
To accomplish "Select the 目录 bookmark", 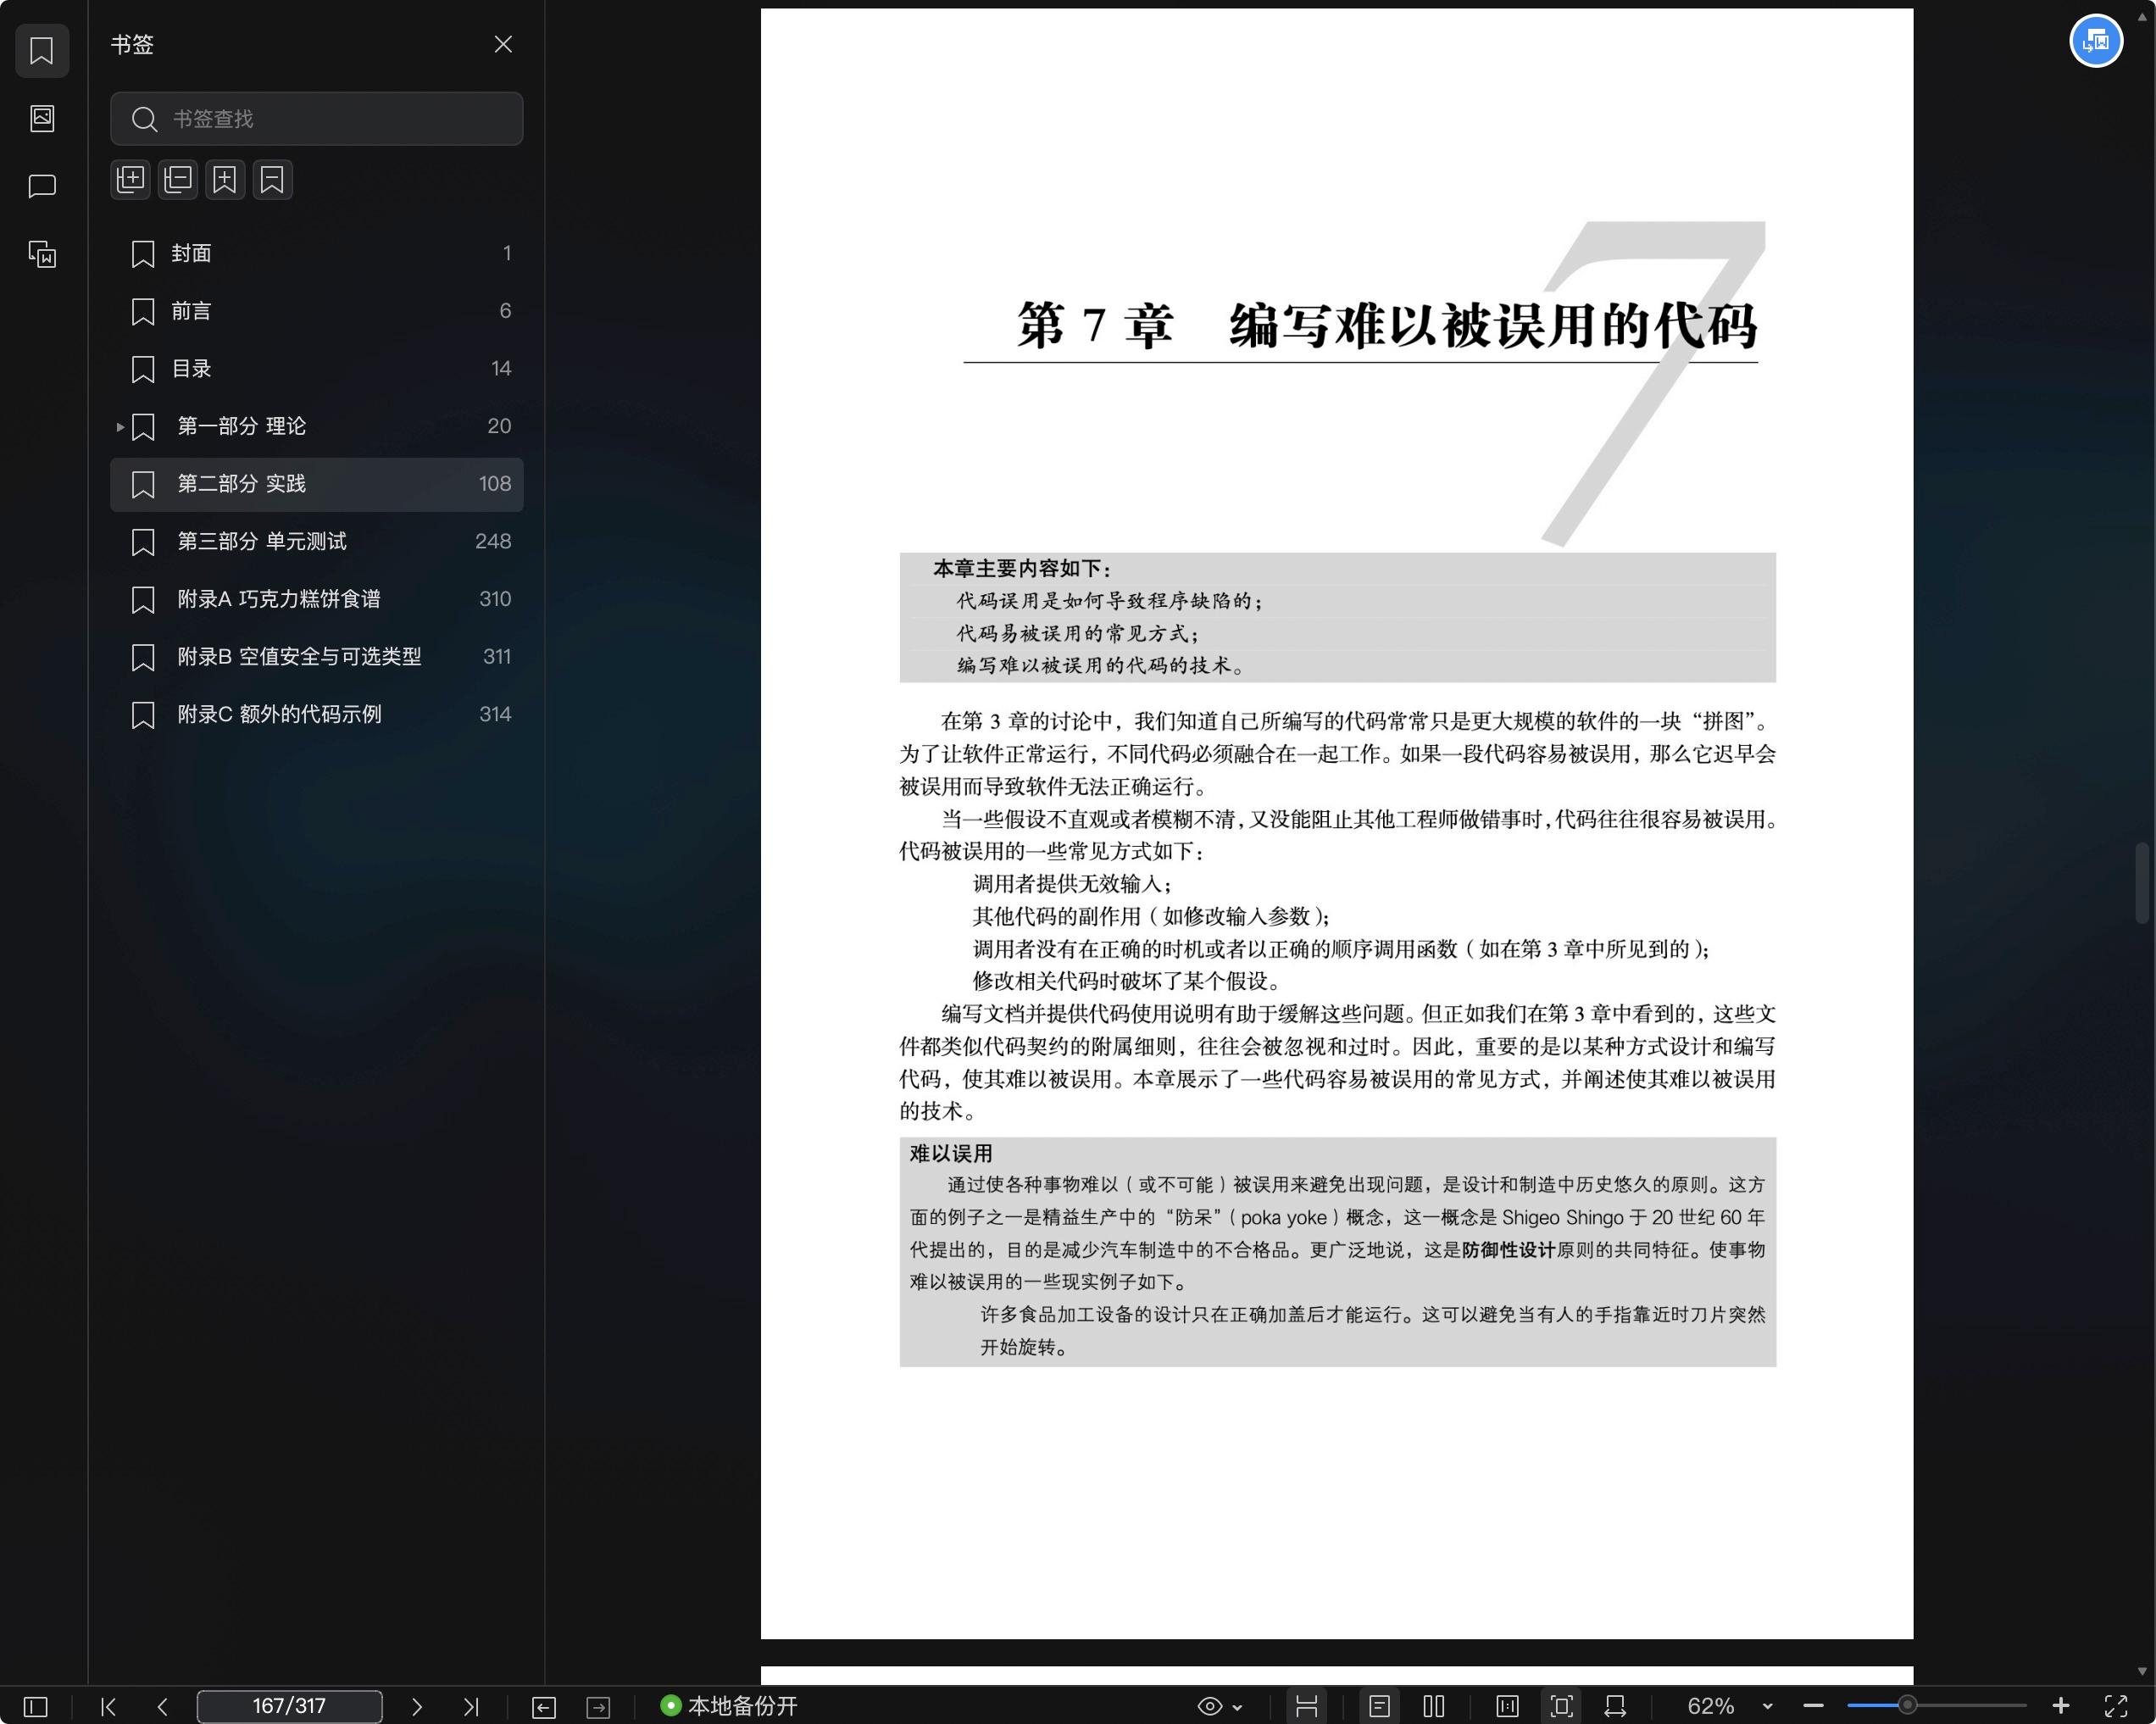I will coord(316,369).
